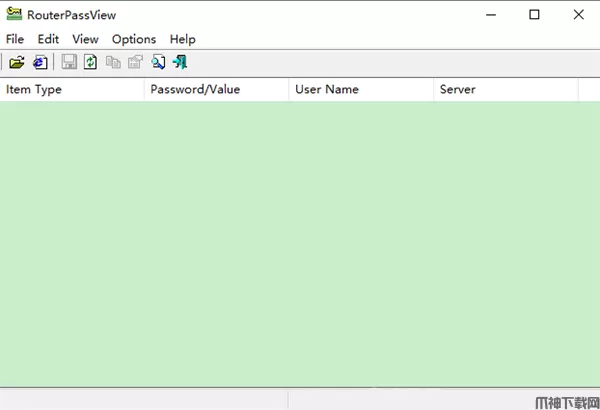The height and width of the screenshot is (410, 600).
Task: Open the Edit menu
Action: (48, 39)
